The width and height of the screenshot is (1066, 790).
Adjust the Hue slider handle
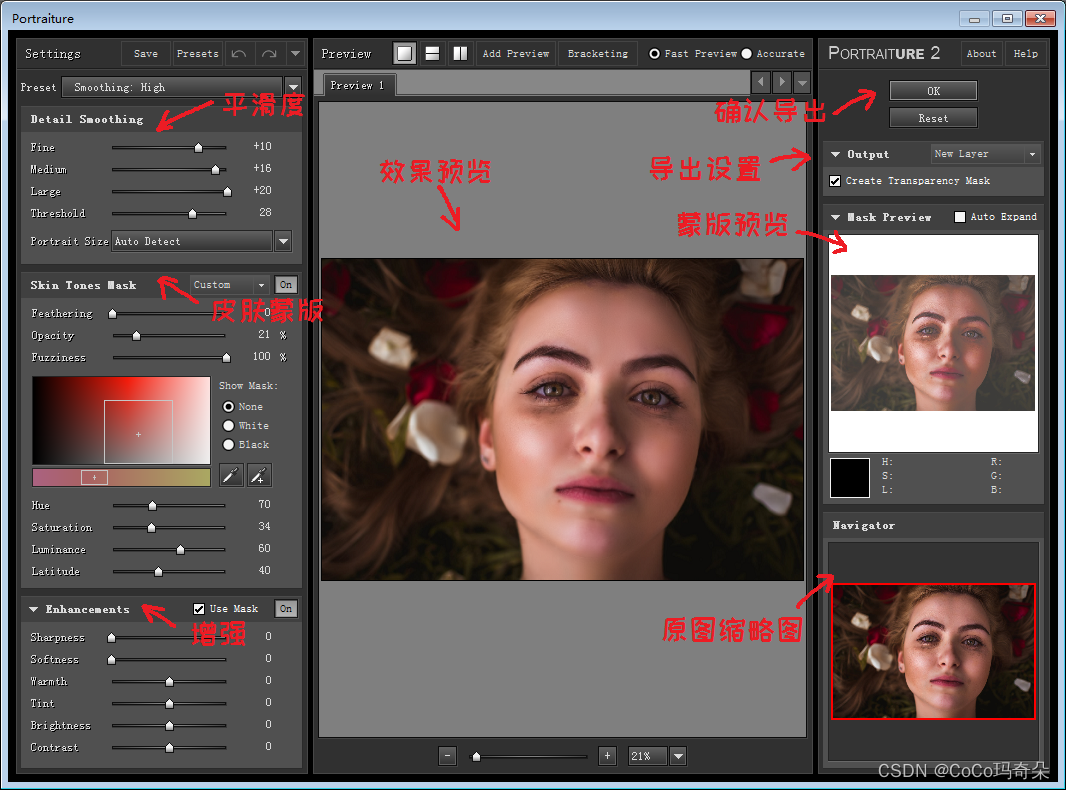coord(152,505)
